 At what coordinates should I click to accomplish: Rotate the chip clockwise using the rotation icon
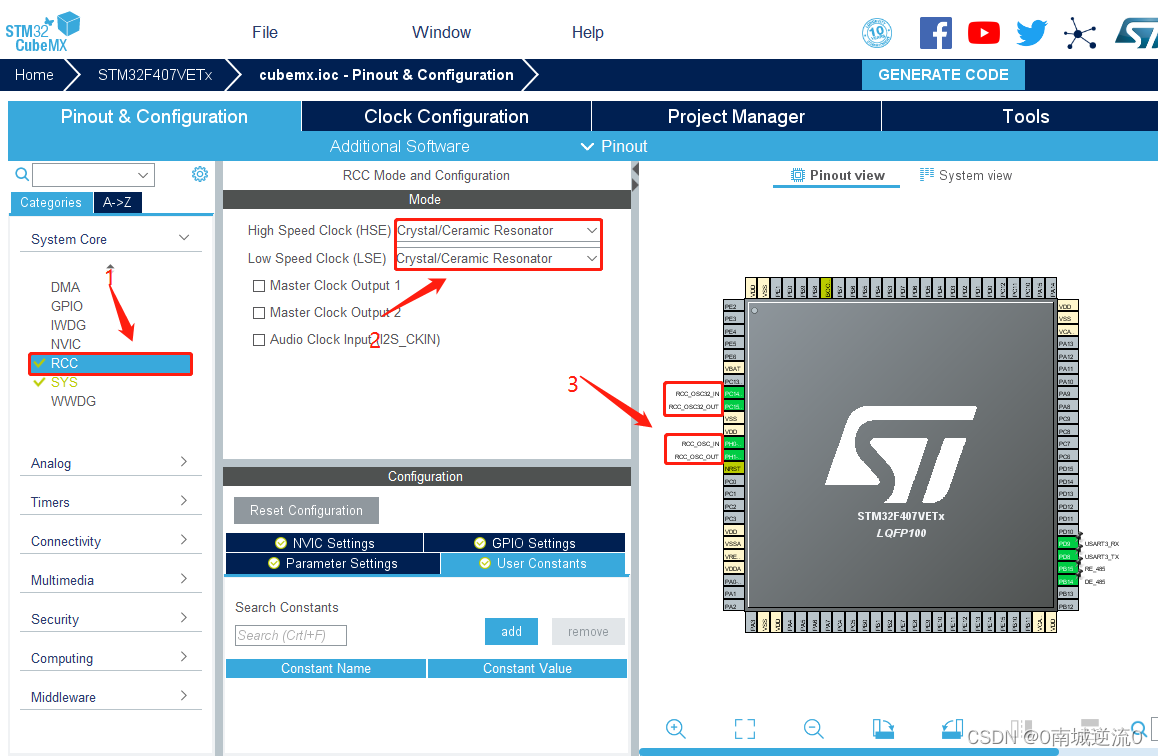[883, 729]
